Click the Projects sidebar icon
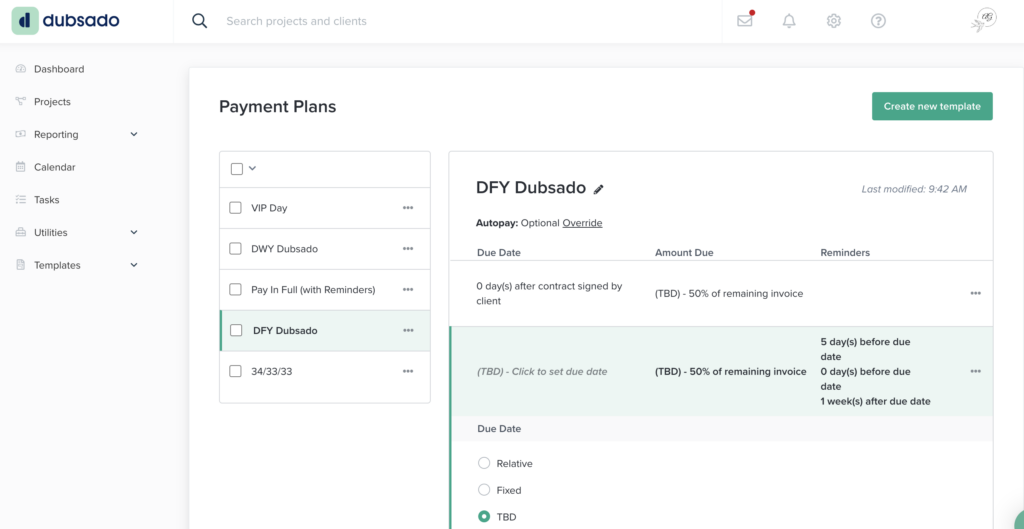The image size is (1024, 529). [x=20, y=101]
